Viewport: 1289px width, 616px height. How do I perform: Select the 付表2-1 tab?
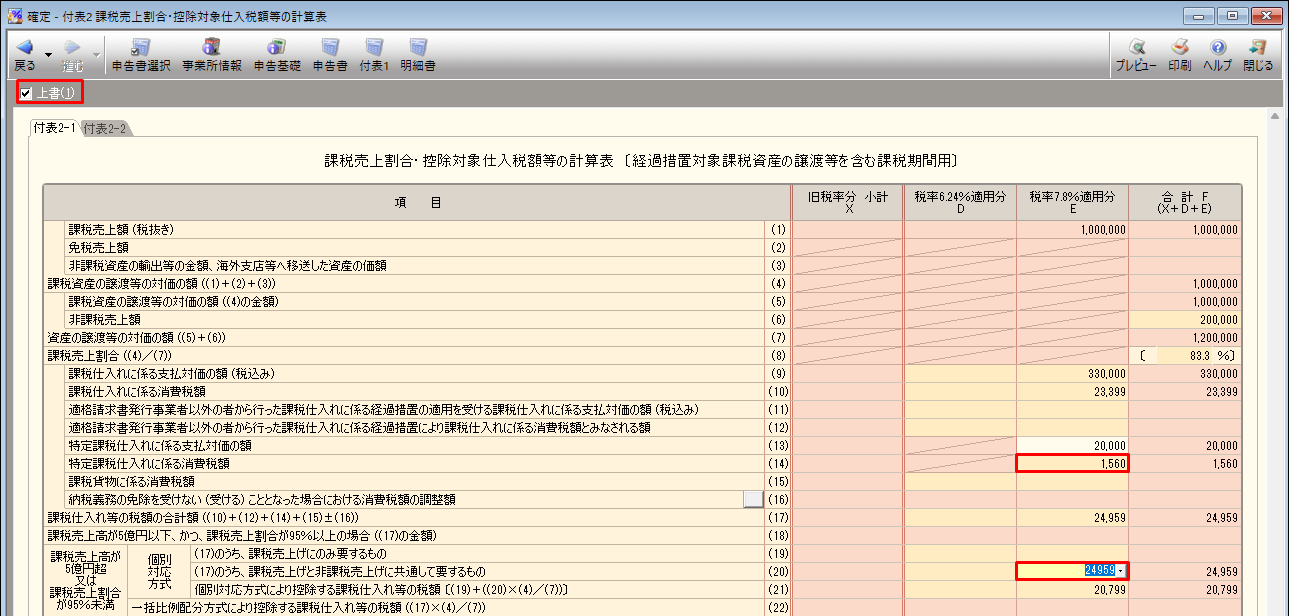(x=55, y=128)
